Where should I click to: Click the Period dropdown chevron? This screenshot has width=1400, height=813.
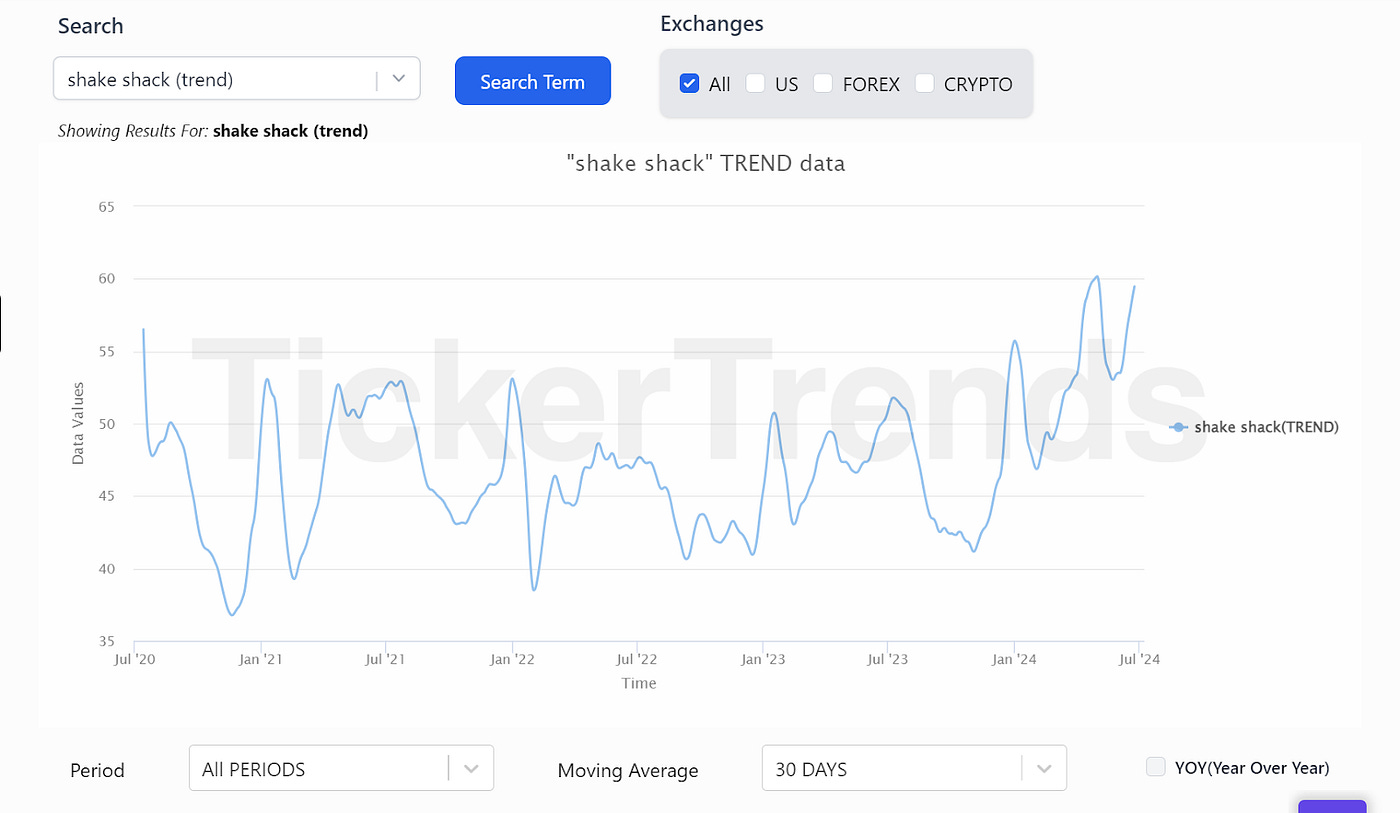[472, 768]
